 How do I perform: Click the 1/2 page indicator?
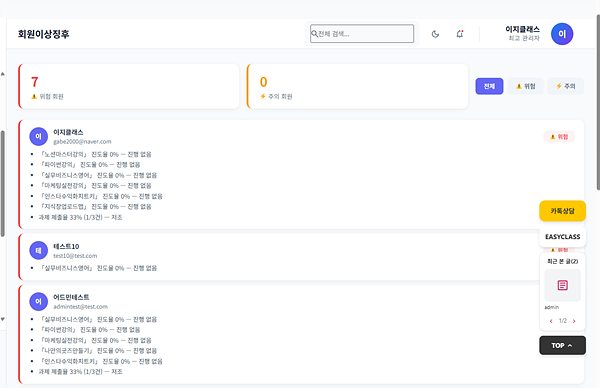point(562,321)
